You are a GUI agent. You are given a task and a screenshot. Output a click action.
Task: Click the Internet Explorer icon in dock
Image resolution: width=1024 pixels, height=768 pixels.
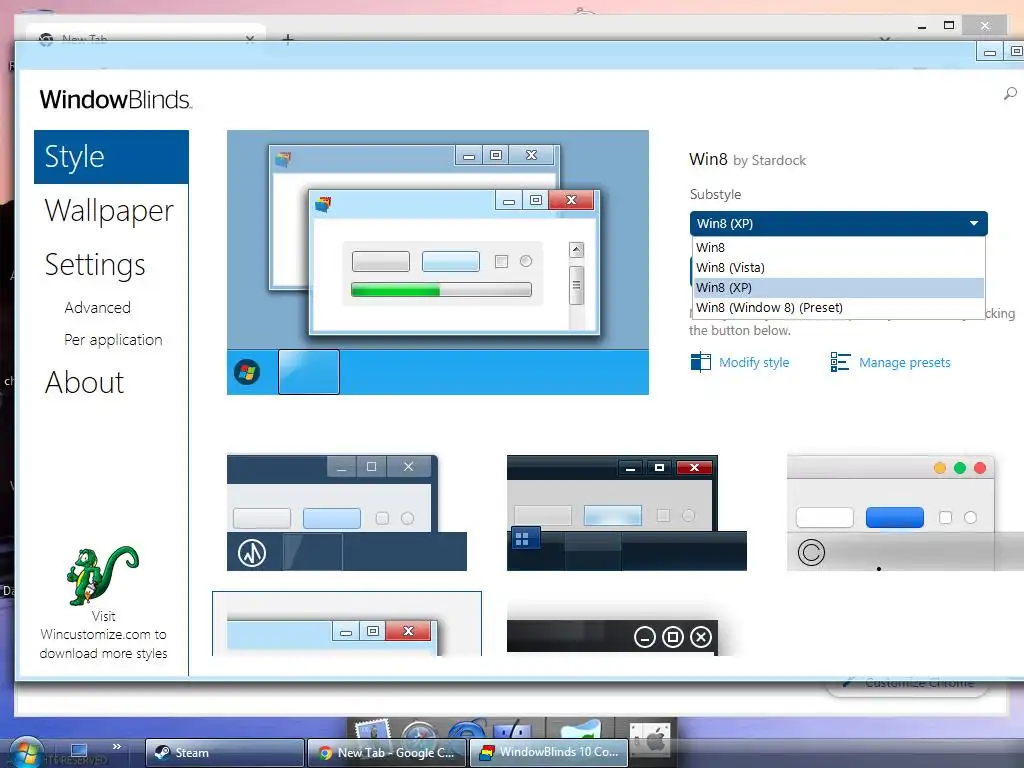click(468, 730)
